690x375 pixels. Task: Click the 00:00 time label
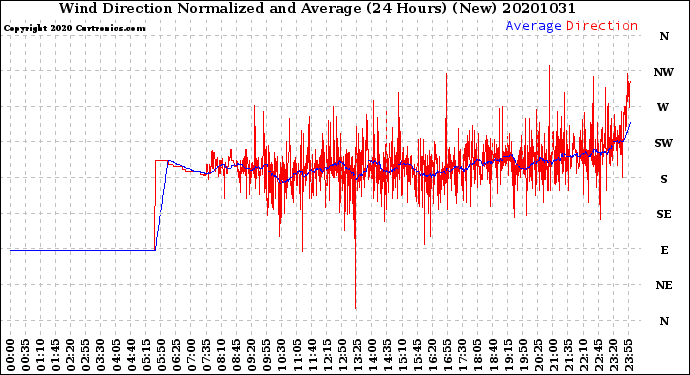(11, 355)
